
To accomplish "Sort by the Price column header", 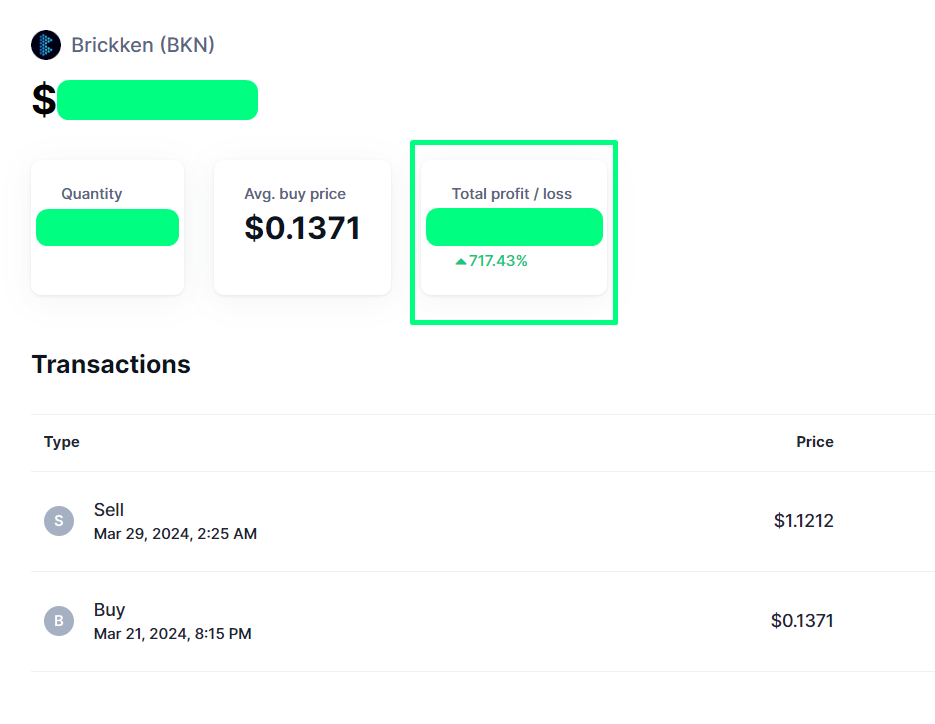I will (814, 442).
